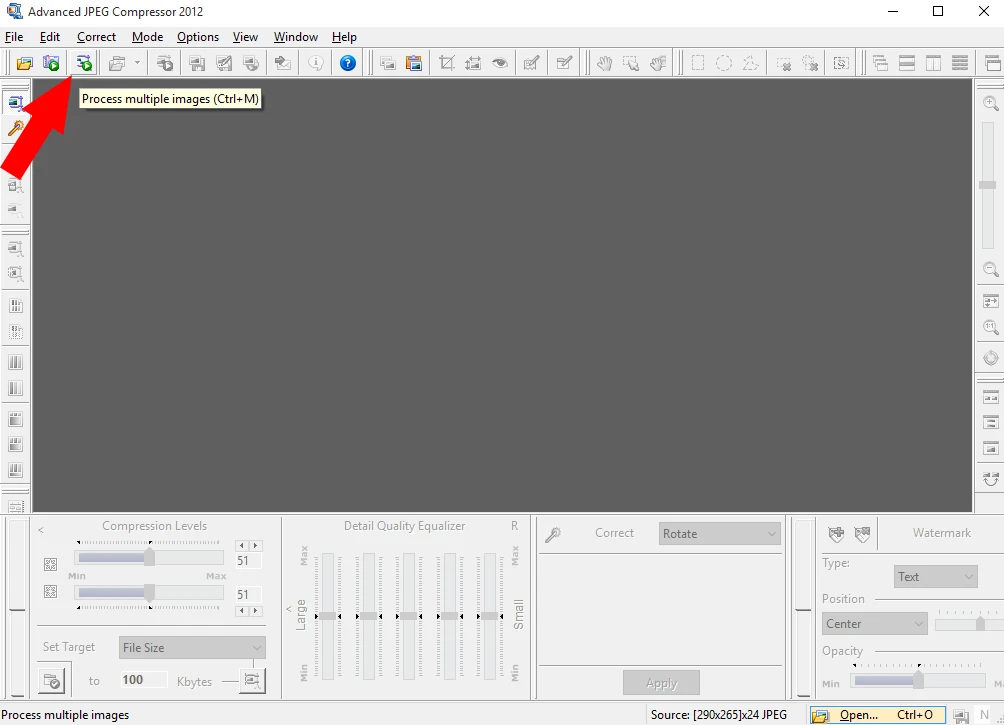Screen dimensions: 1004x725
Task: Click the first Detail Quality Equalizer slider handle
Action: (328, 616)
